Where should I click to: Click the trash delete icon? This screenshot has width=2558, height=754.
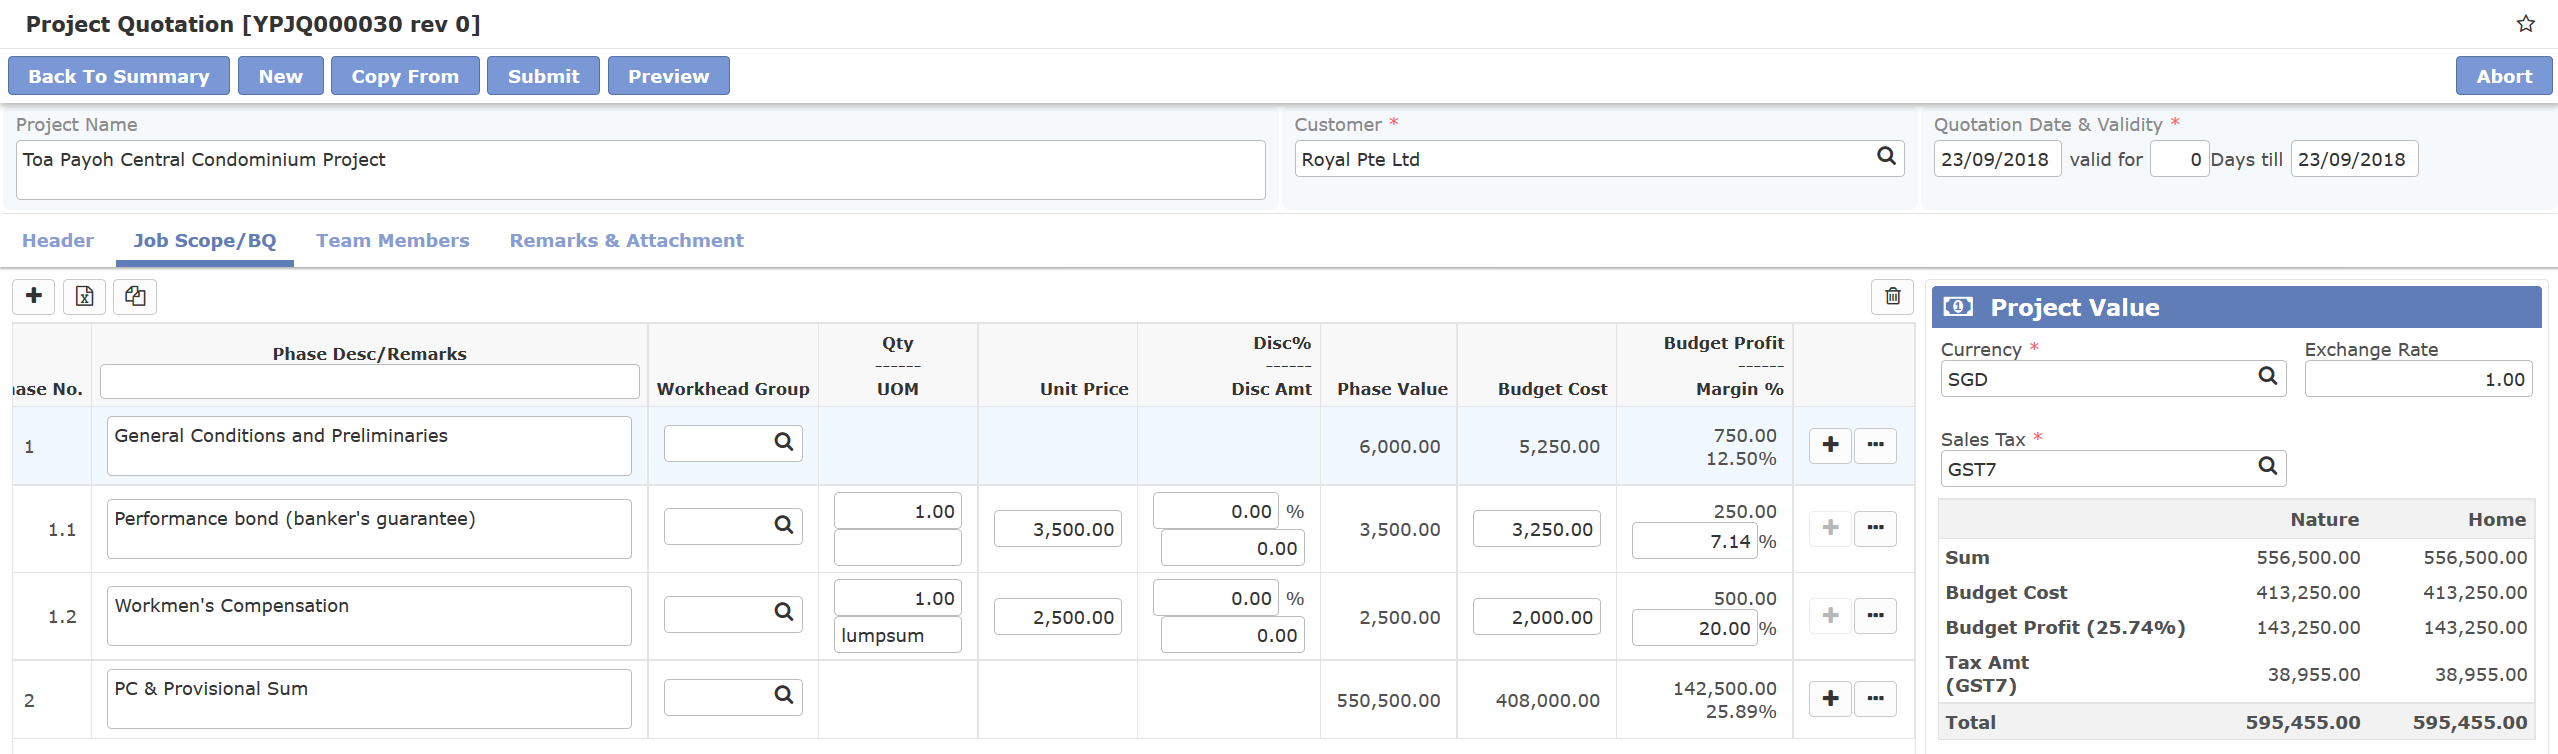(x=1892, y=296)
